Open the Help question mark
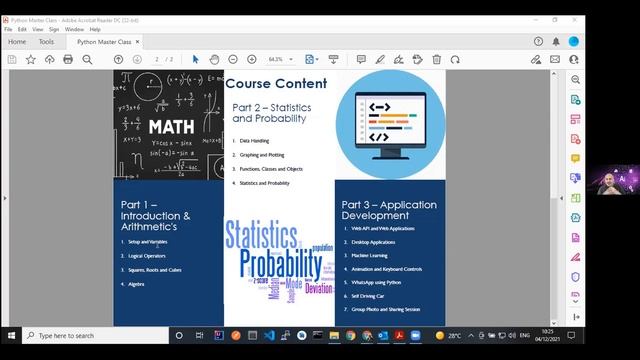The height and width of the screenshot is (360, 640). [538, 41]
